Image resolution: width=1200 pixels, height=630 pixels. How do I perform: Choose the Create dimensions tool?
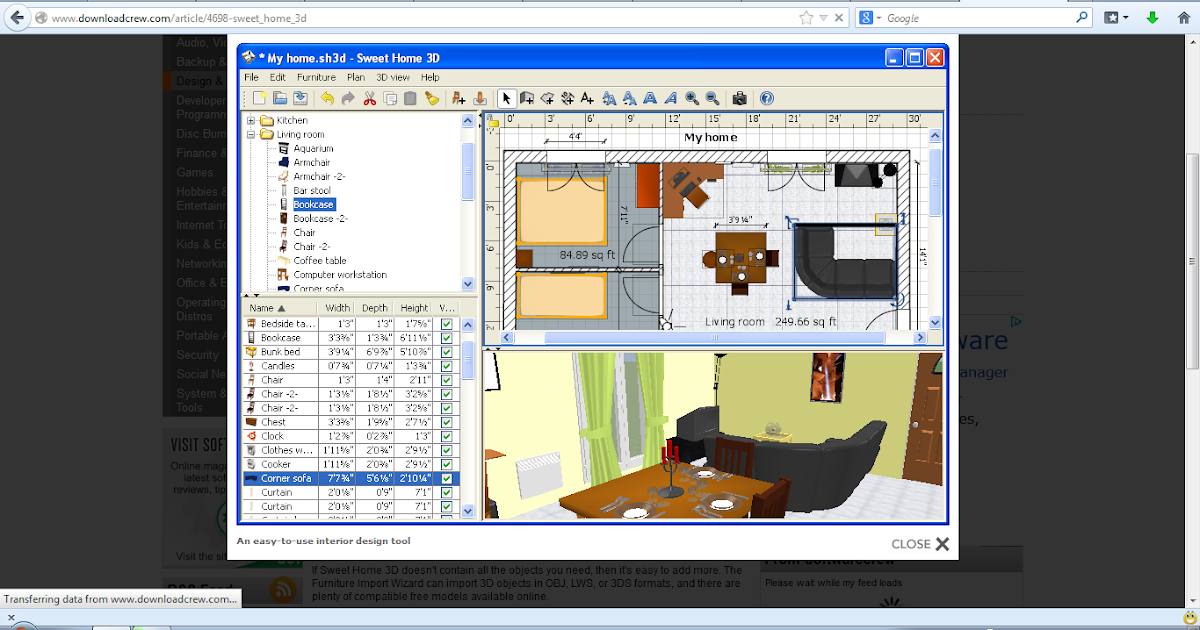pos(567,98)
